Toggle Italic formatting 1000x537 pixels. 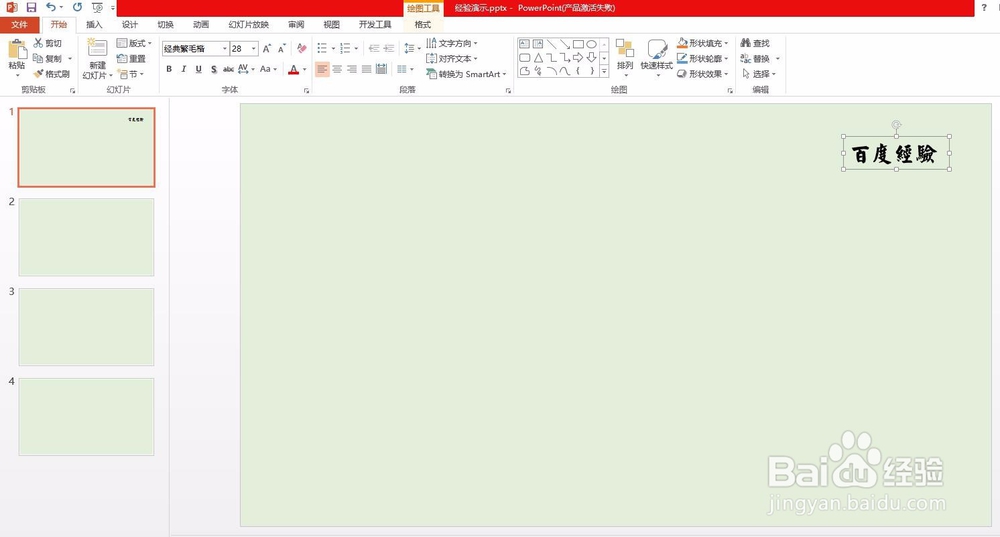pyautogui.click(x=184, y=69)
